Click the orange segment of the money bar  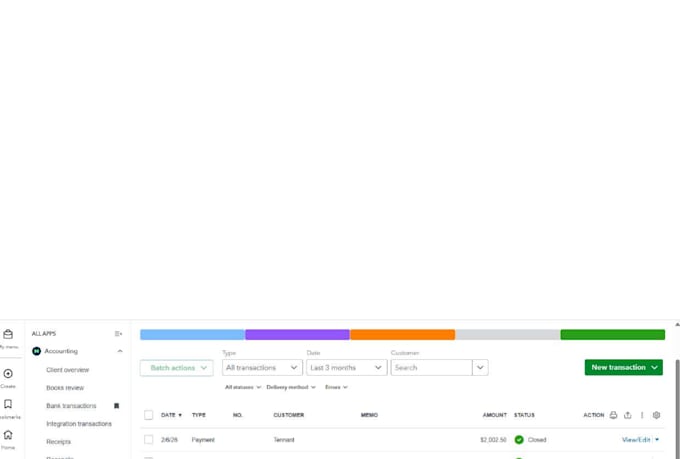pyautogui.click(x=402, y=334)
